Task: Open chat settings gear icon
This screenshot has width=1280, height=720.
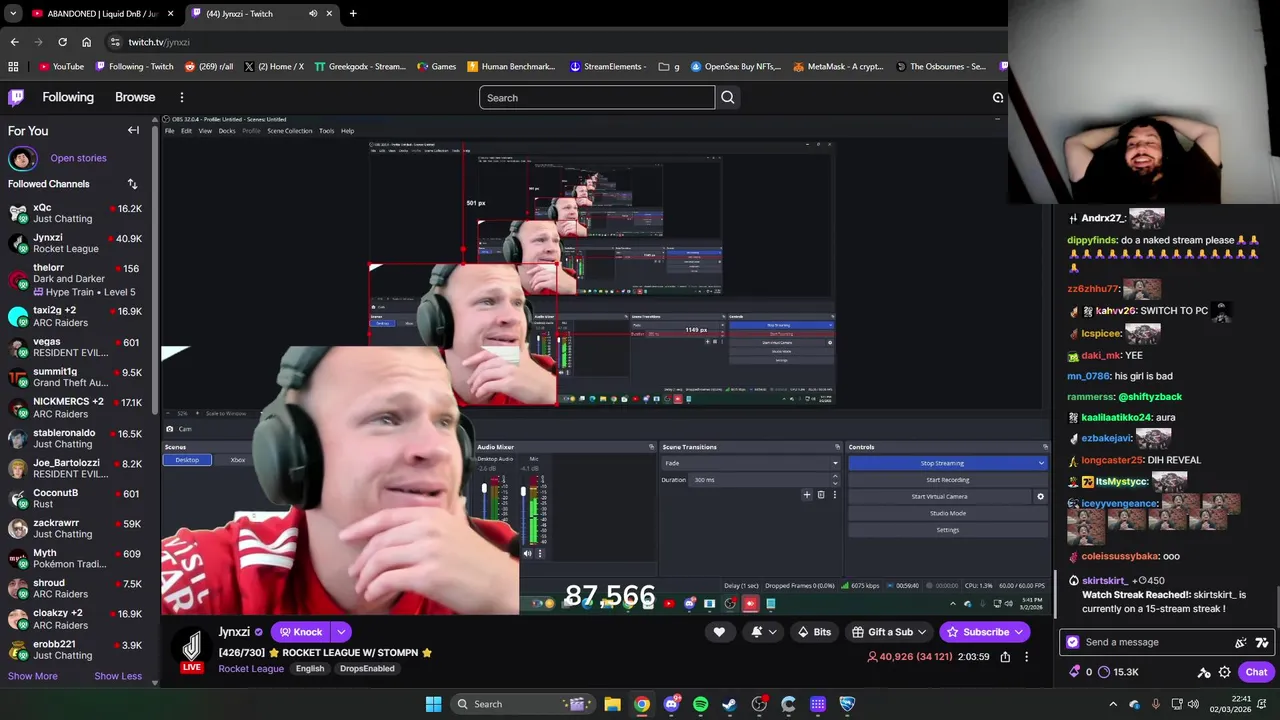Action: pos(1224,672)
